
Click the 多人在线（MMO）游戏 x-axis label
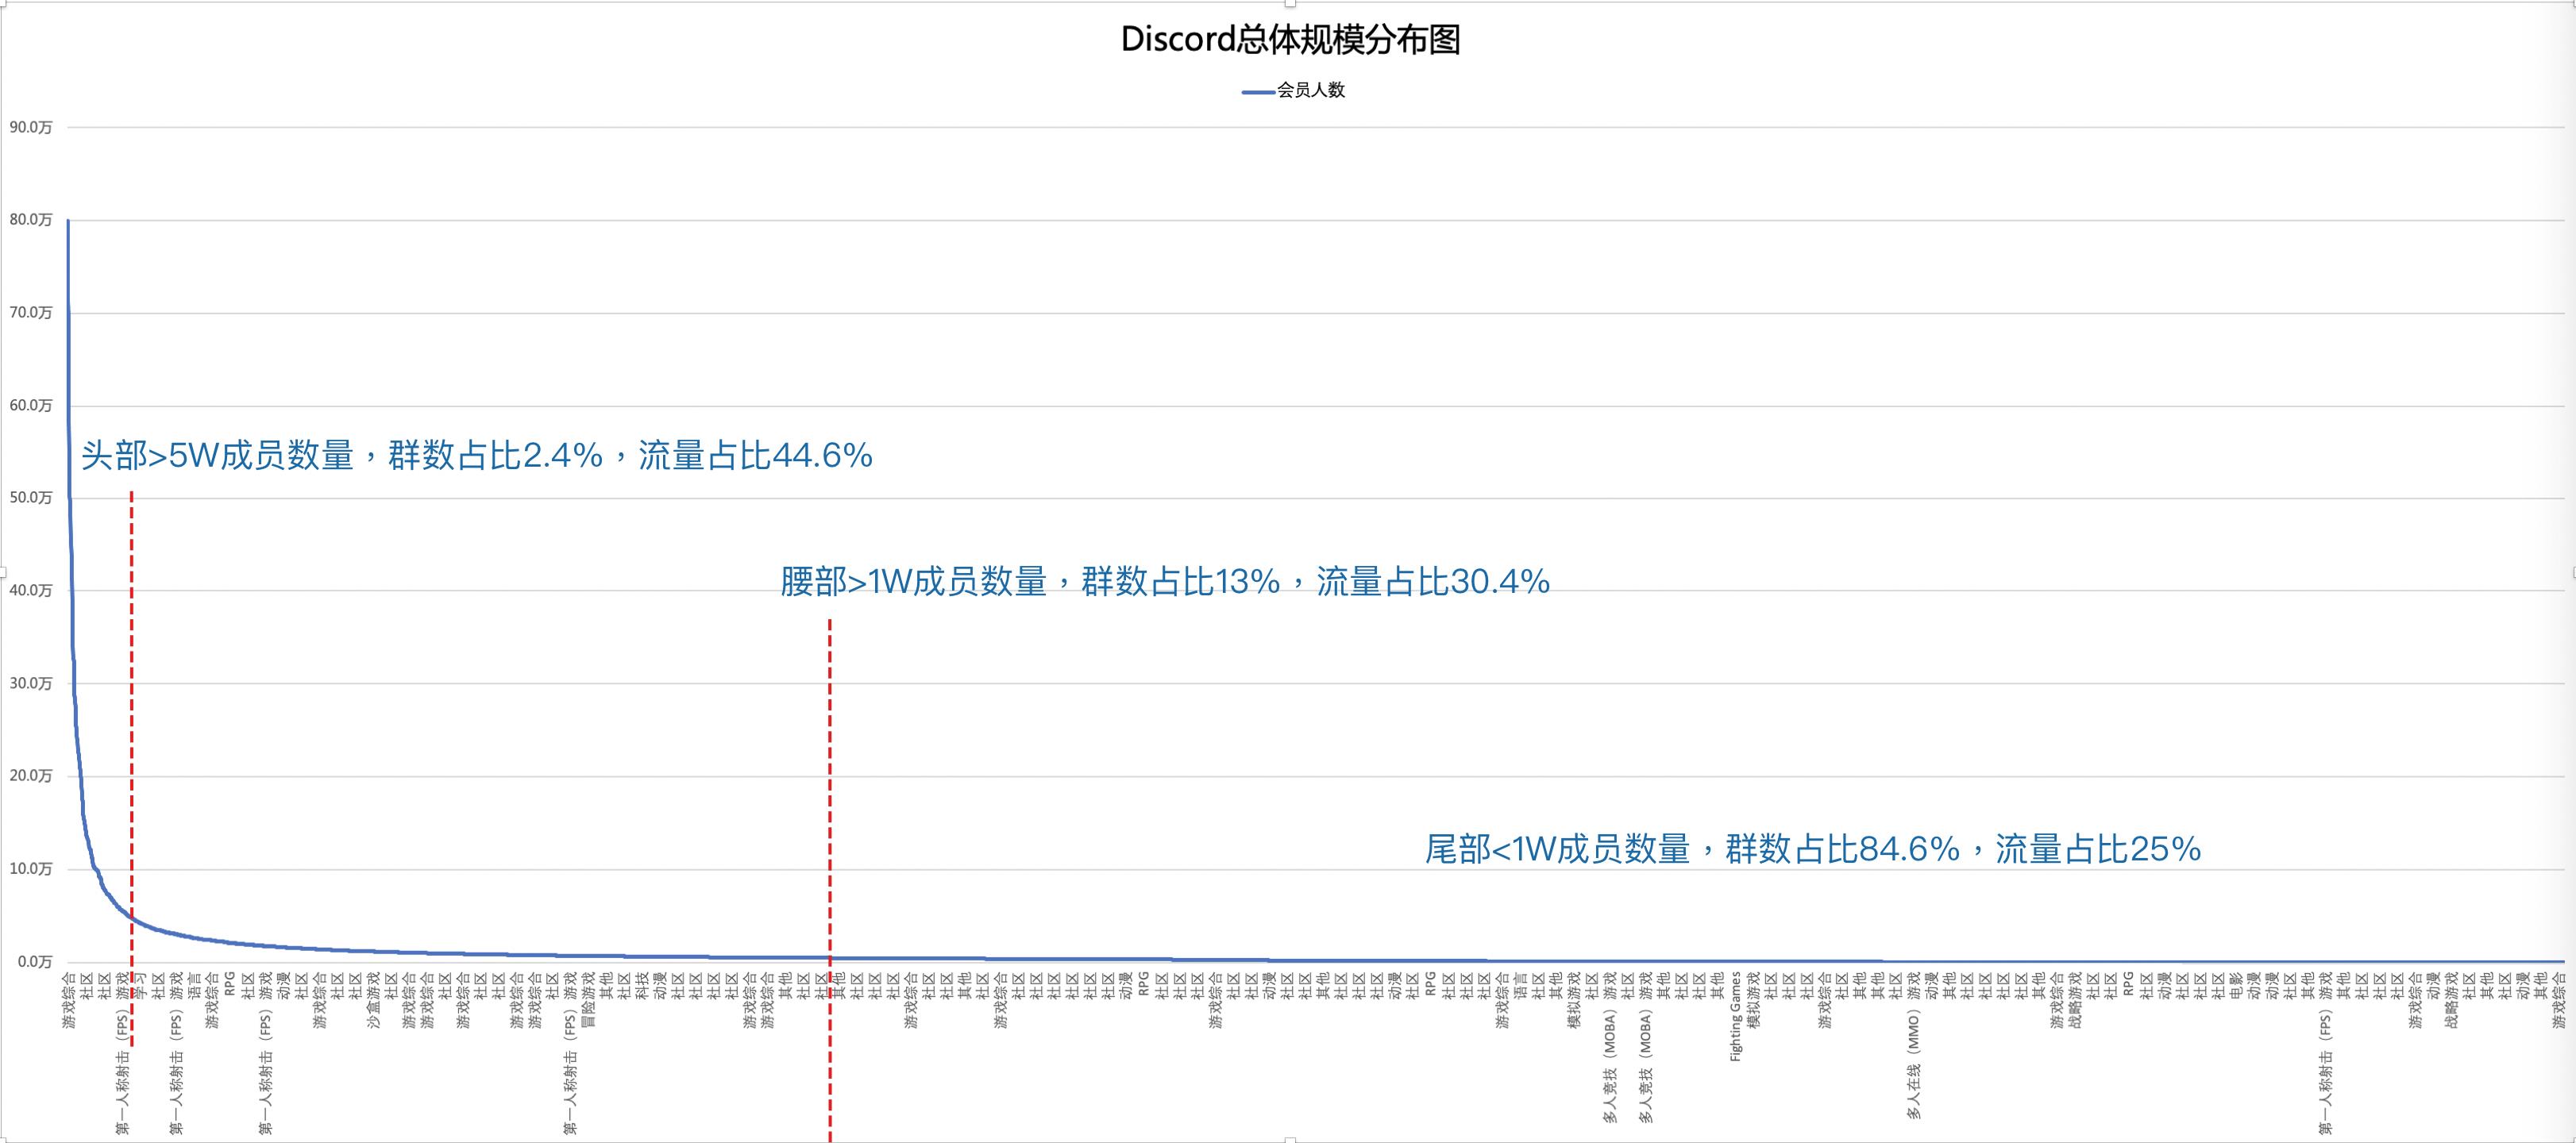pos(1914,1045)
